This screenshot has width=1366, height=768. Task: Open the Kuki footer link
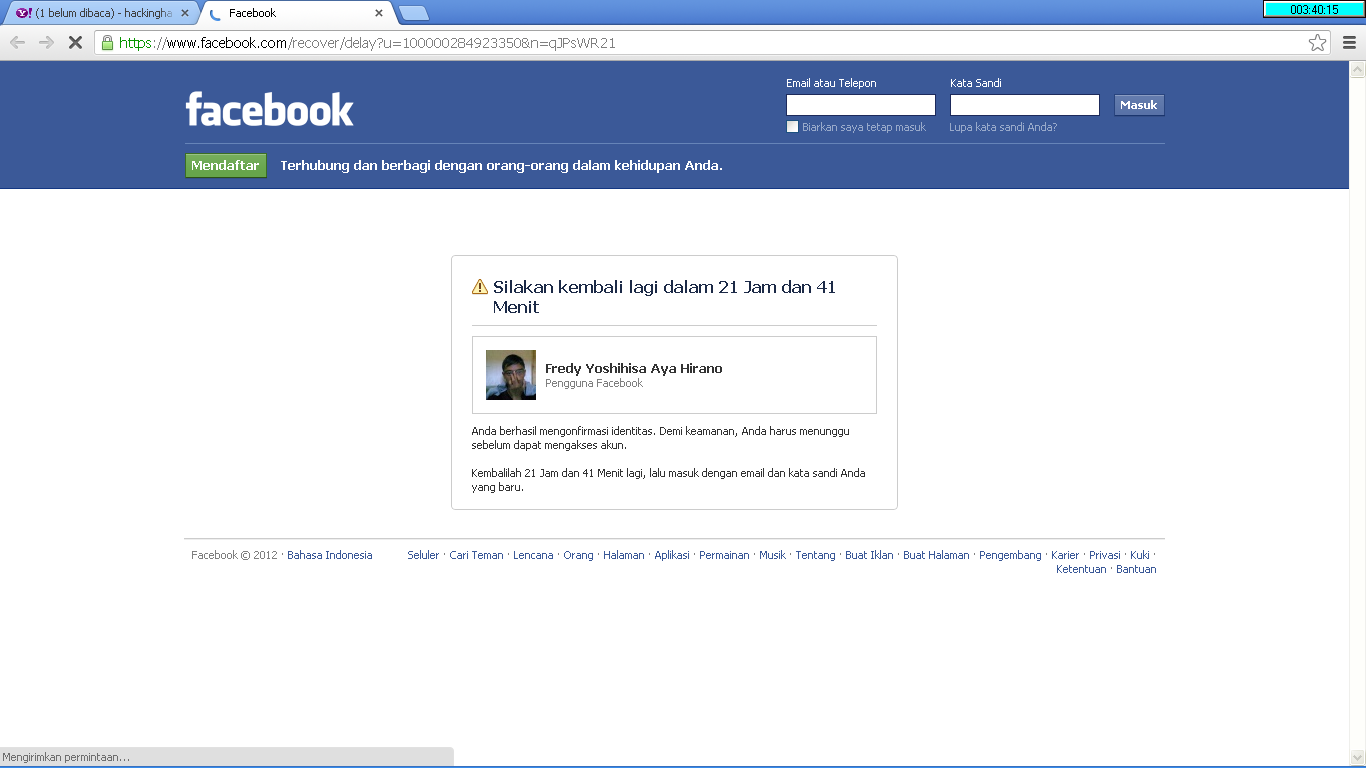tap(1140, 555)
